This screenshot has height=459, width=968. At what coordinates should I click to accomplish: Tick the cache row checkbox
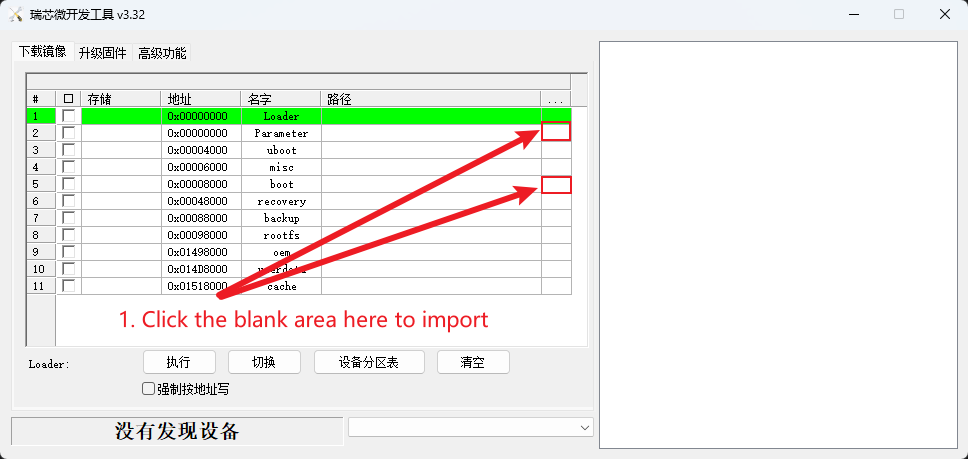pos(69,286)
